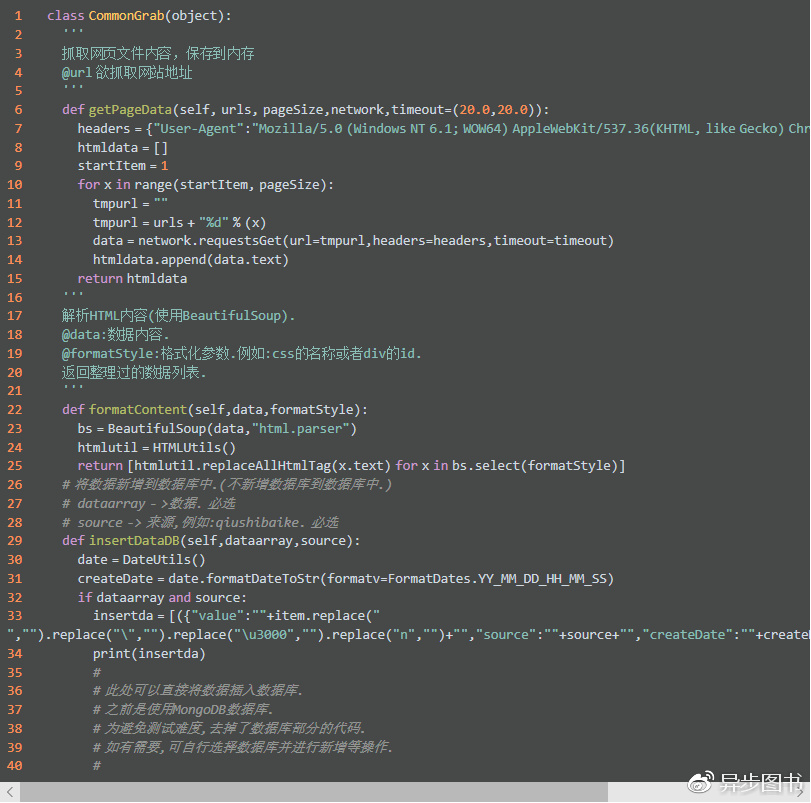The height and width of the screenshot is (803, 811).
Task: Click the 'class CommonGrab(object):' line
Action: 139,16
